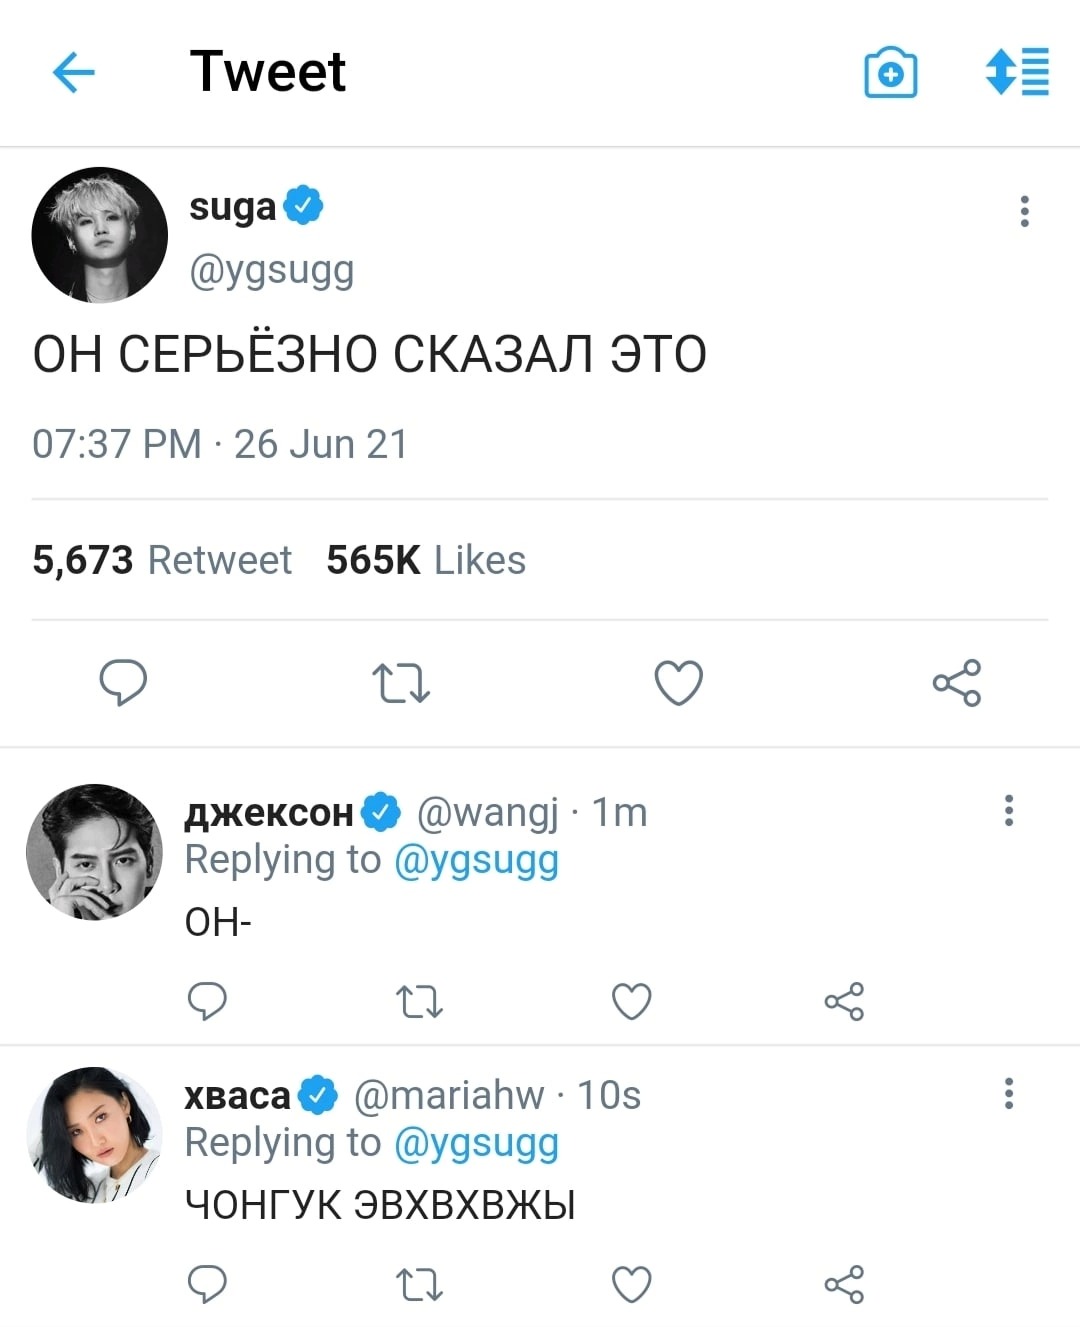Share suga's main tweet
1080x1327 pixels.
point(956,683)
